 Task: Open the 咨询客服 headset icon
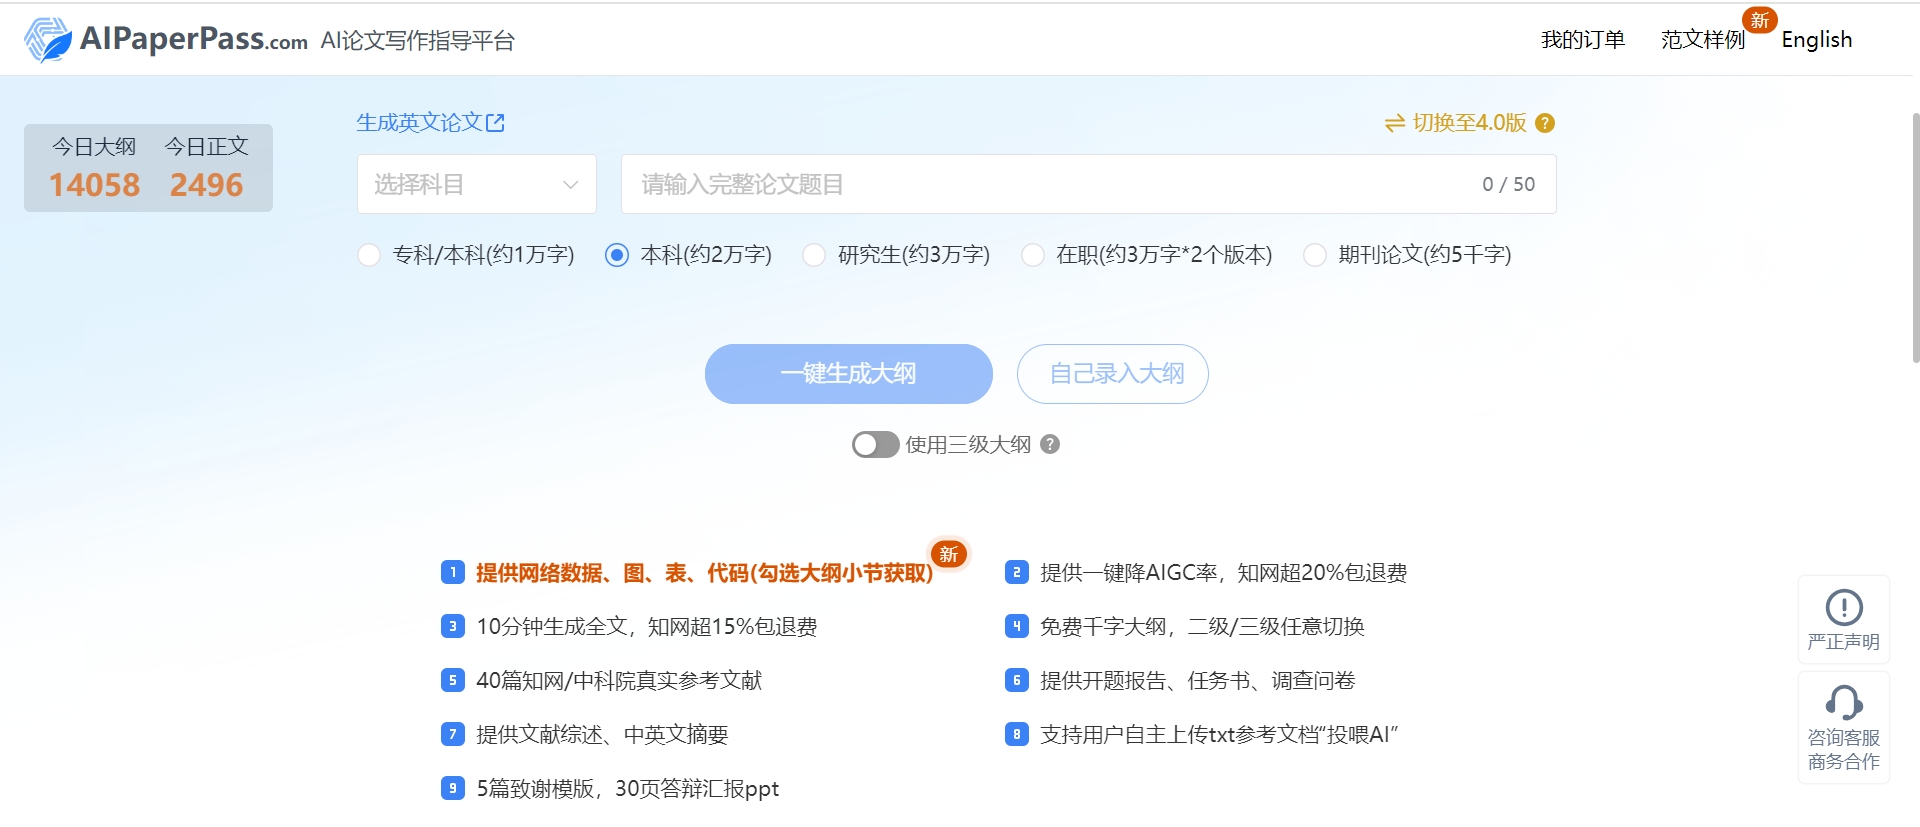pyautogui.click(x=1843, y=703)
